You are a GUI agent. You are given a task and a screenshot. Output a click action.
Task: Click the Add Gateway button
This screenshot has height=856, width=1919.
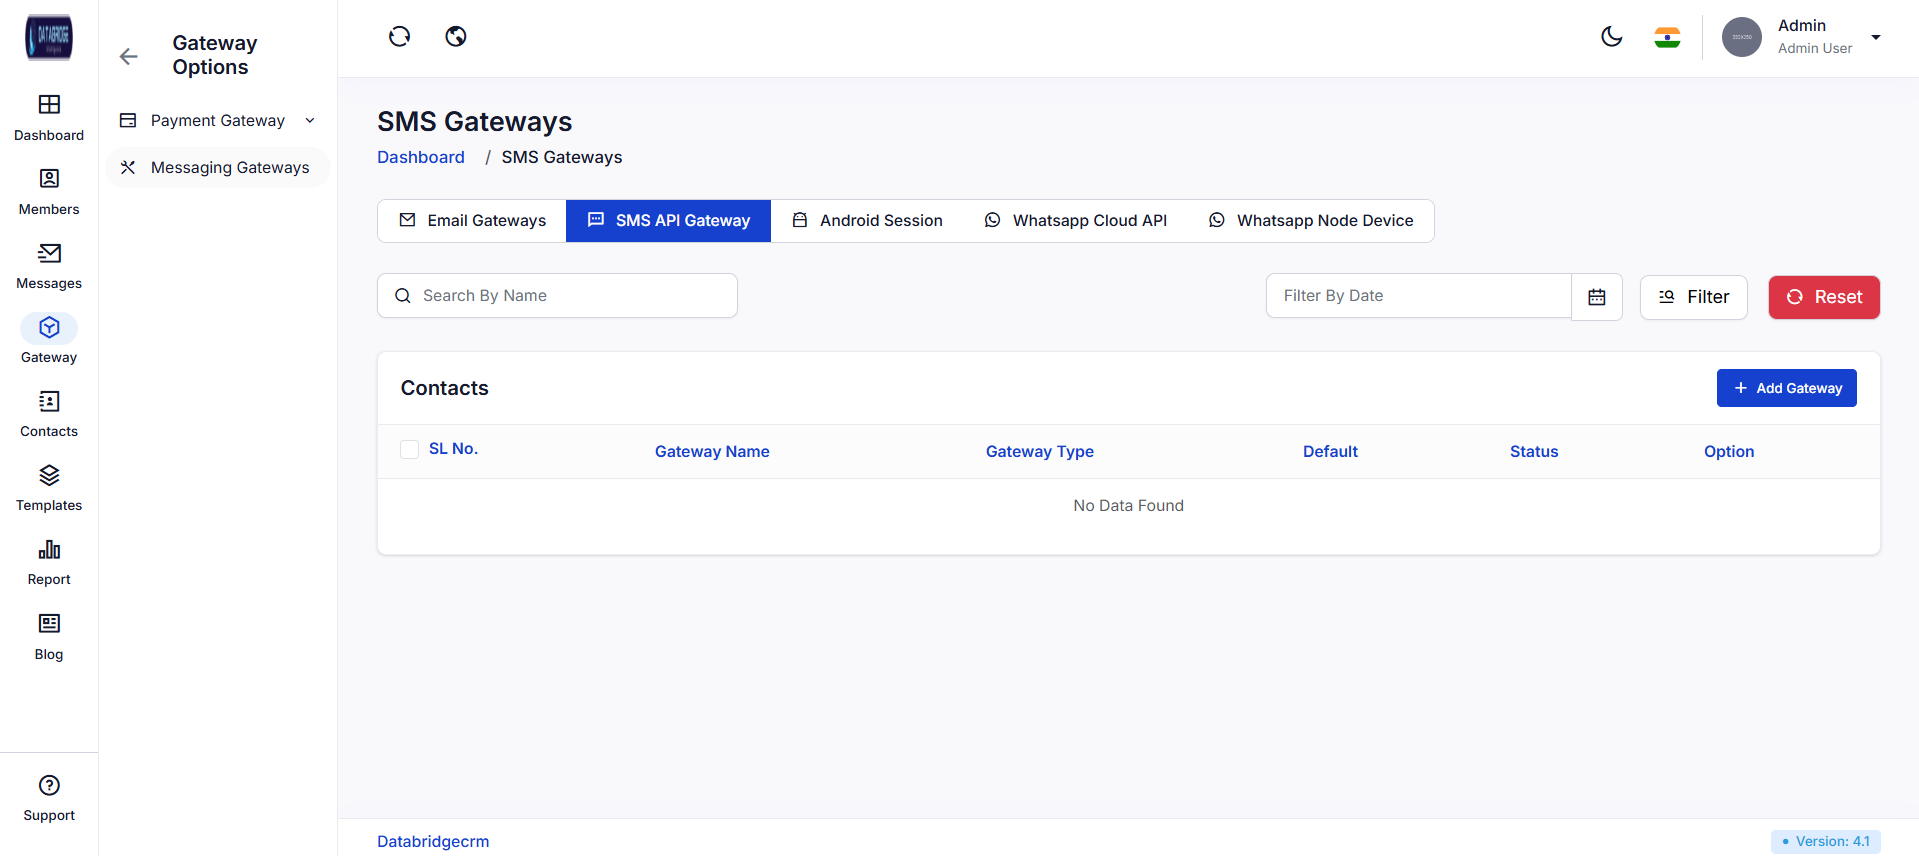click(1786, 388)
